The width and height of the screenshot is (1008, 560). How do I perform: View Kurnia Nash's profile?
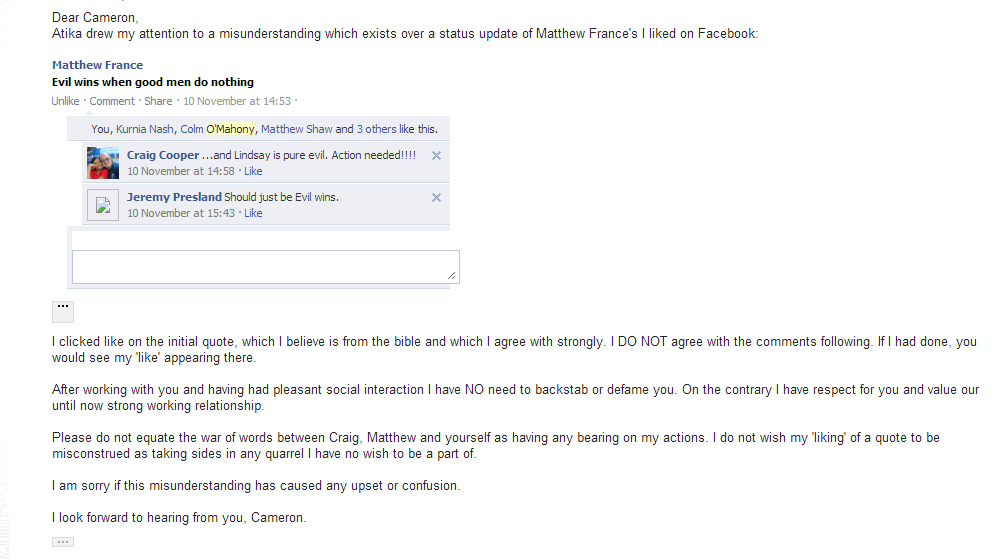pyautogui.click(x=145, y=129)
